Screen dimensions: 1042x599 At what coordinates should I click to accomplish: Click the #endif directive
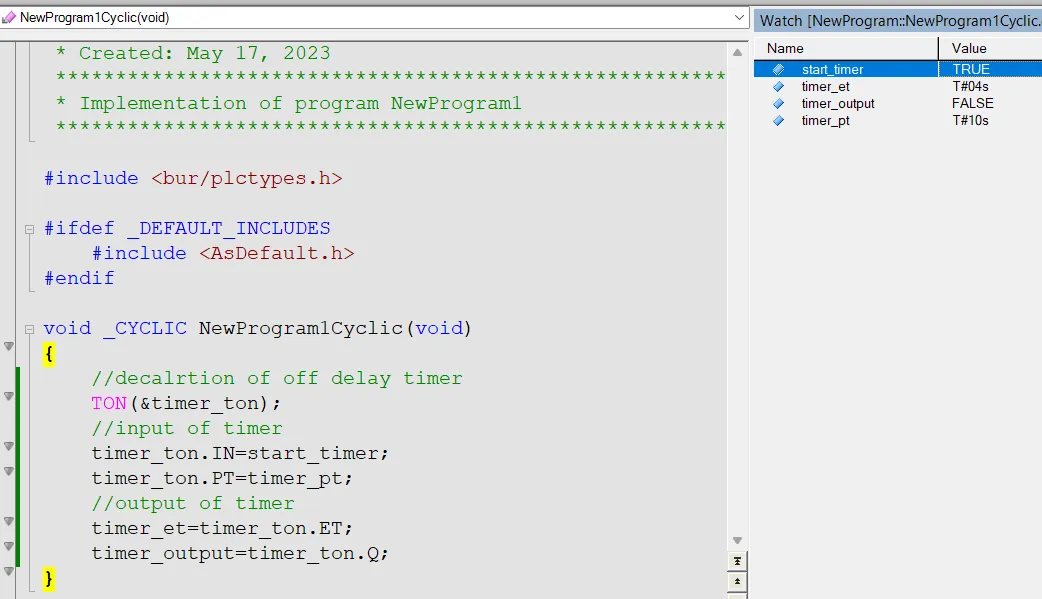coord(79,279)
